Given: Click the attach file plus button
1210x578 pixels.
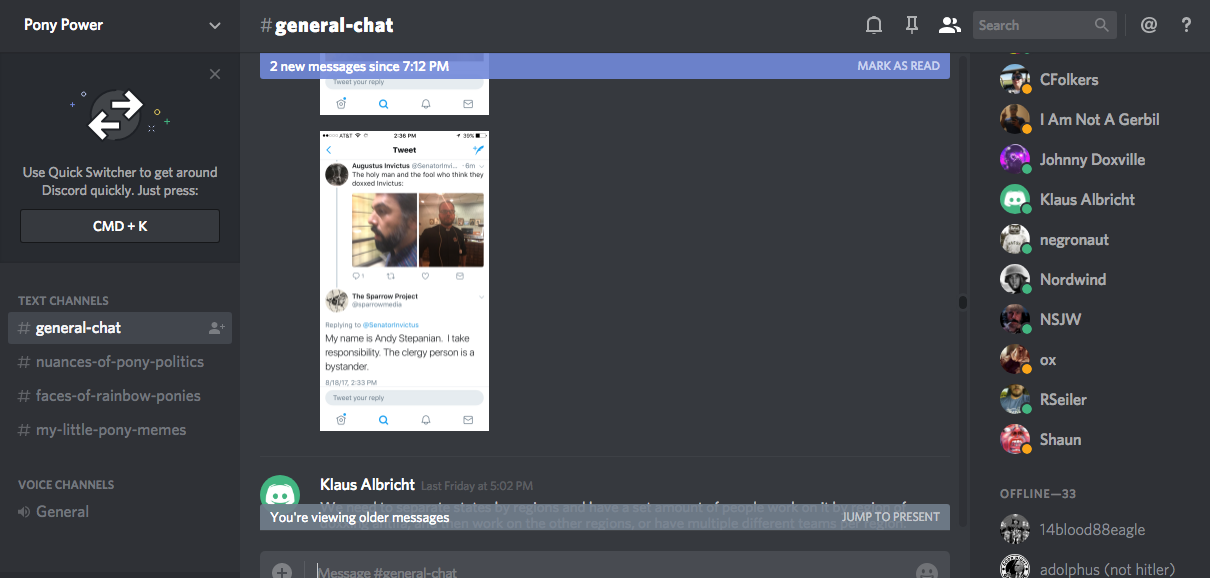Looking at the screenshot, I should pos(282,571).
